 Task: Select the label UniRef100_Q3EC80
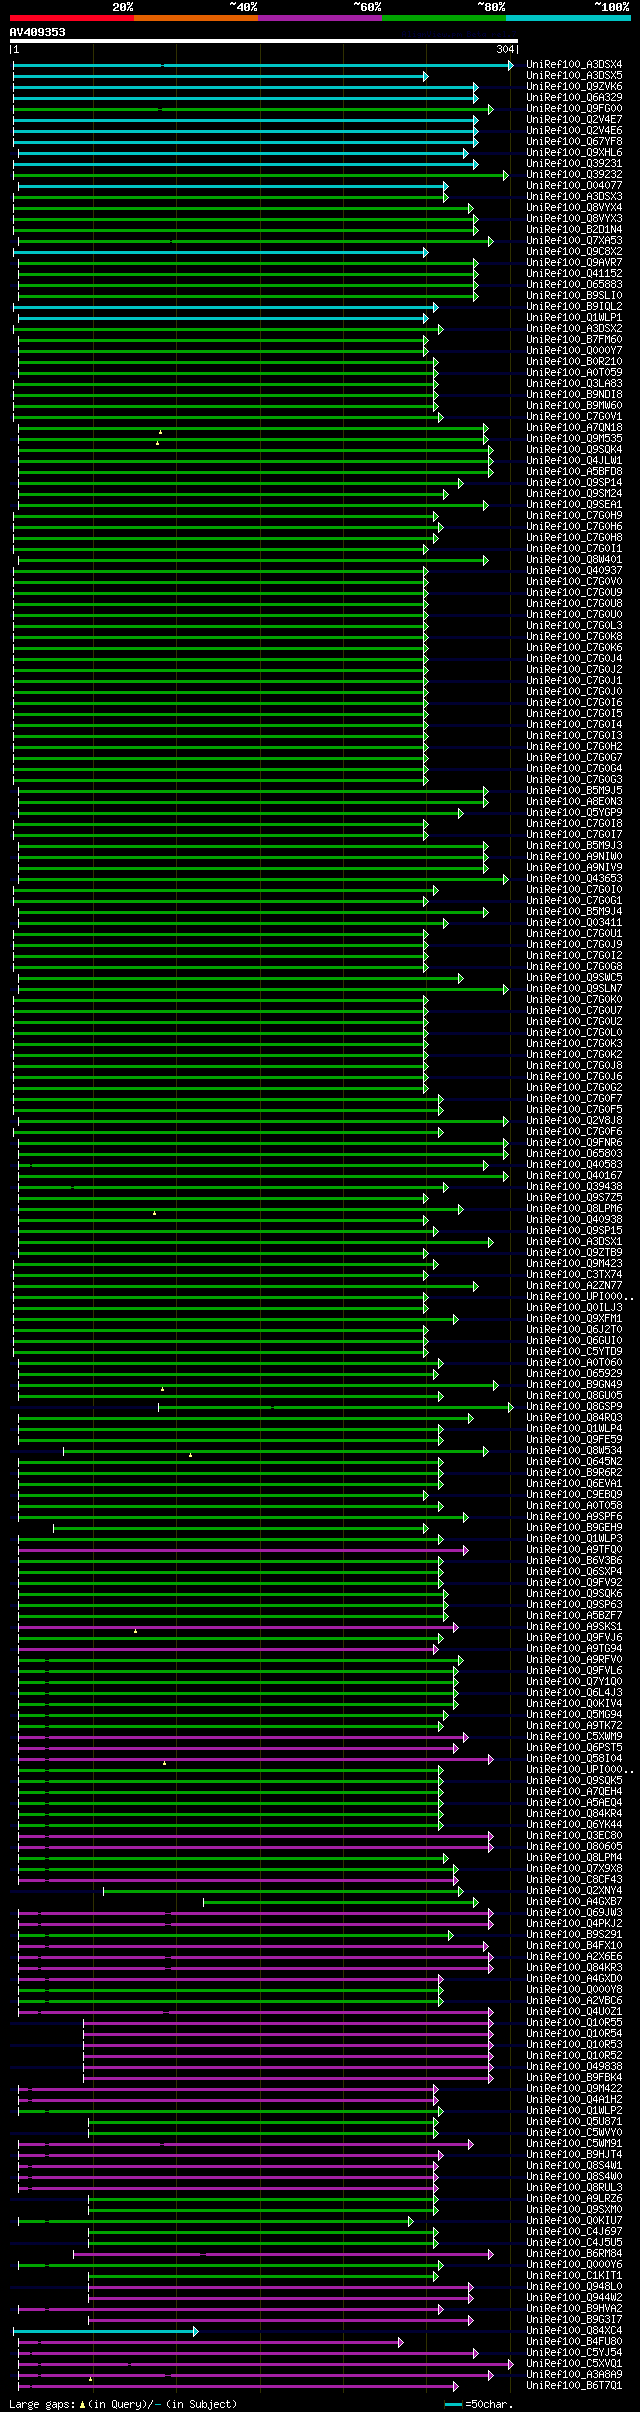tap(574, 1836)
